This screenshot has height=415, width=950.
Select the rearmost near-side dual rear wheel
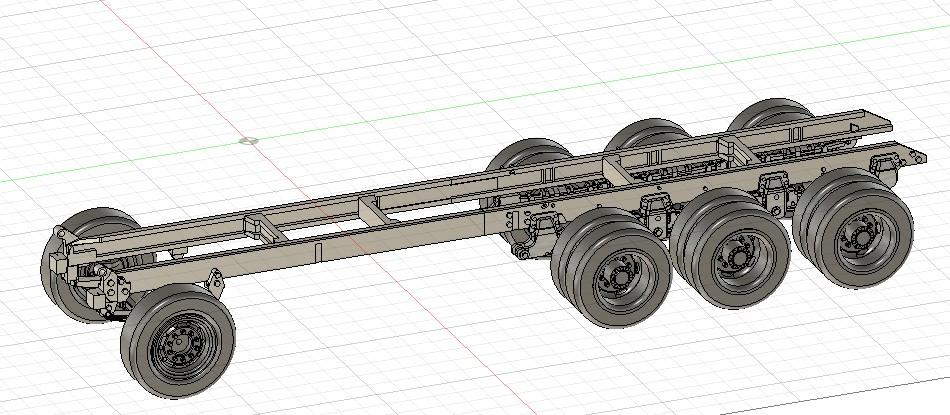pyautogui.click(x=853, y=228)
